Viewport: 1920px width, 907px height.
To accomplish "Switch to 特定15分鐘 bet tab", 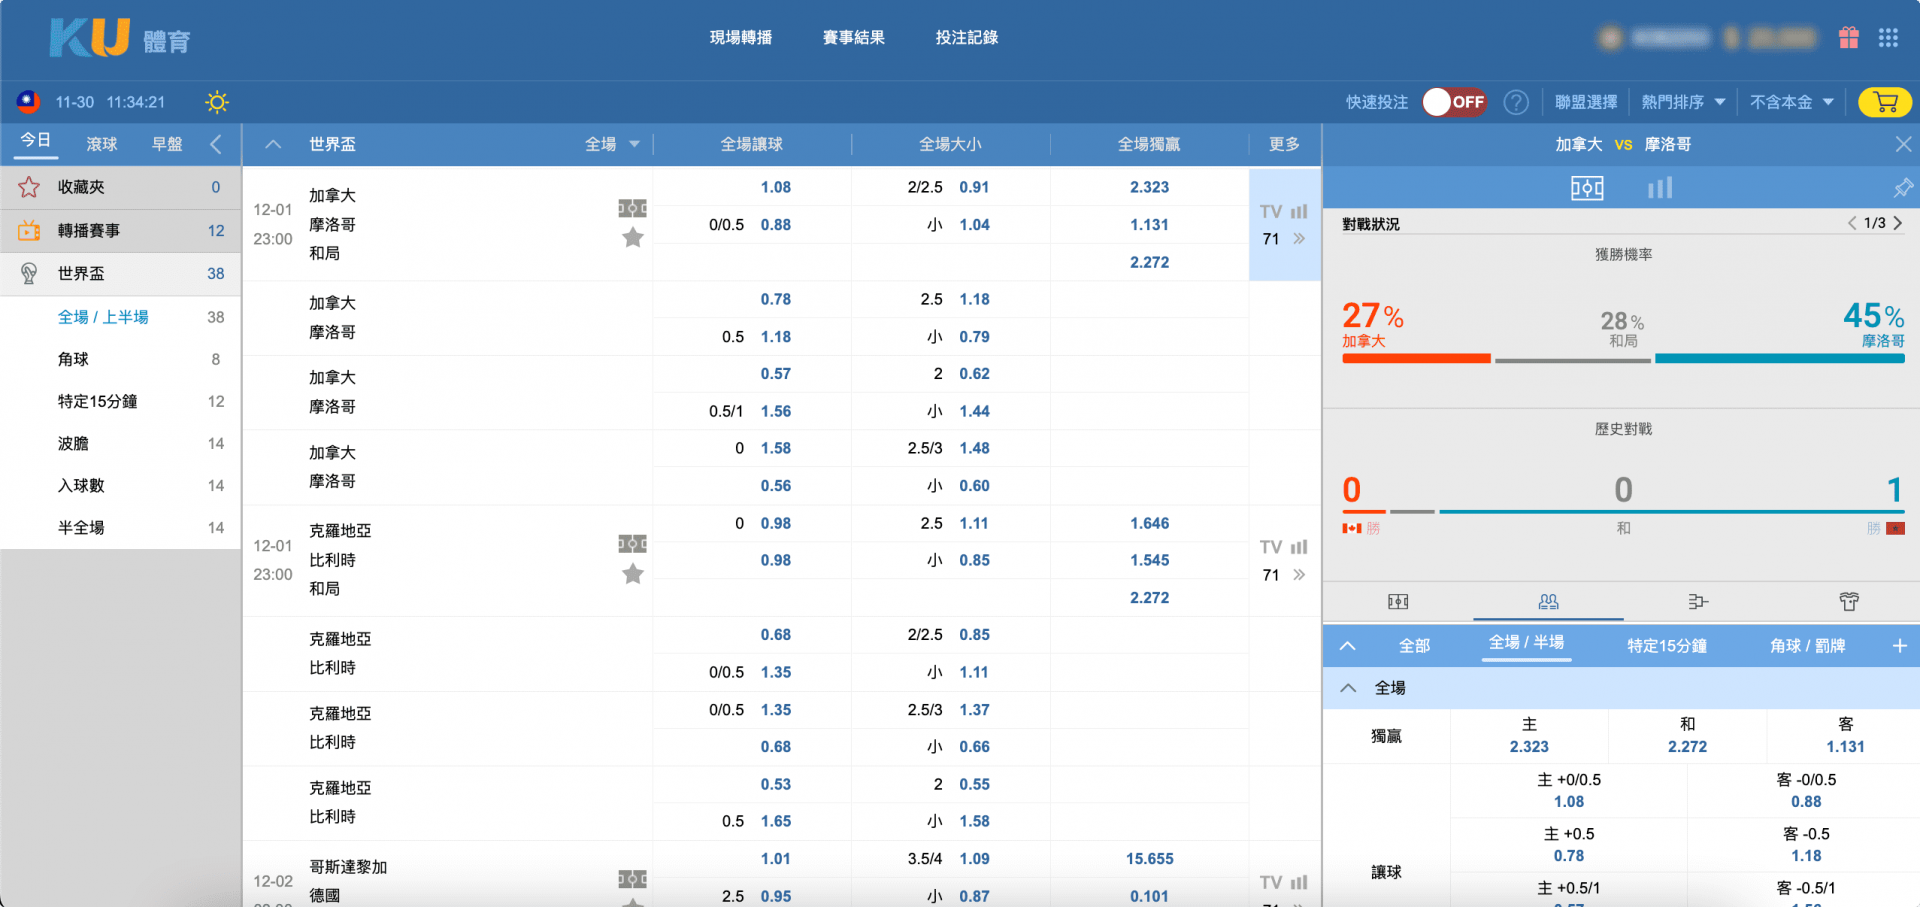I will click(1667, 646).
